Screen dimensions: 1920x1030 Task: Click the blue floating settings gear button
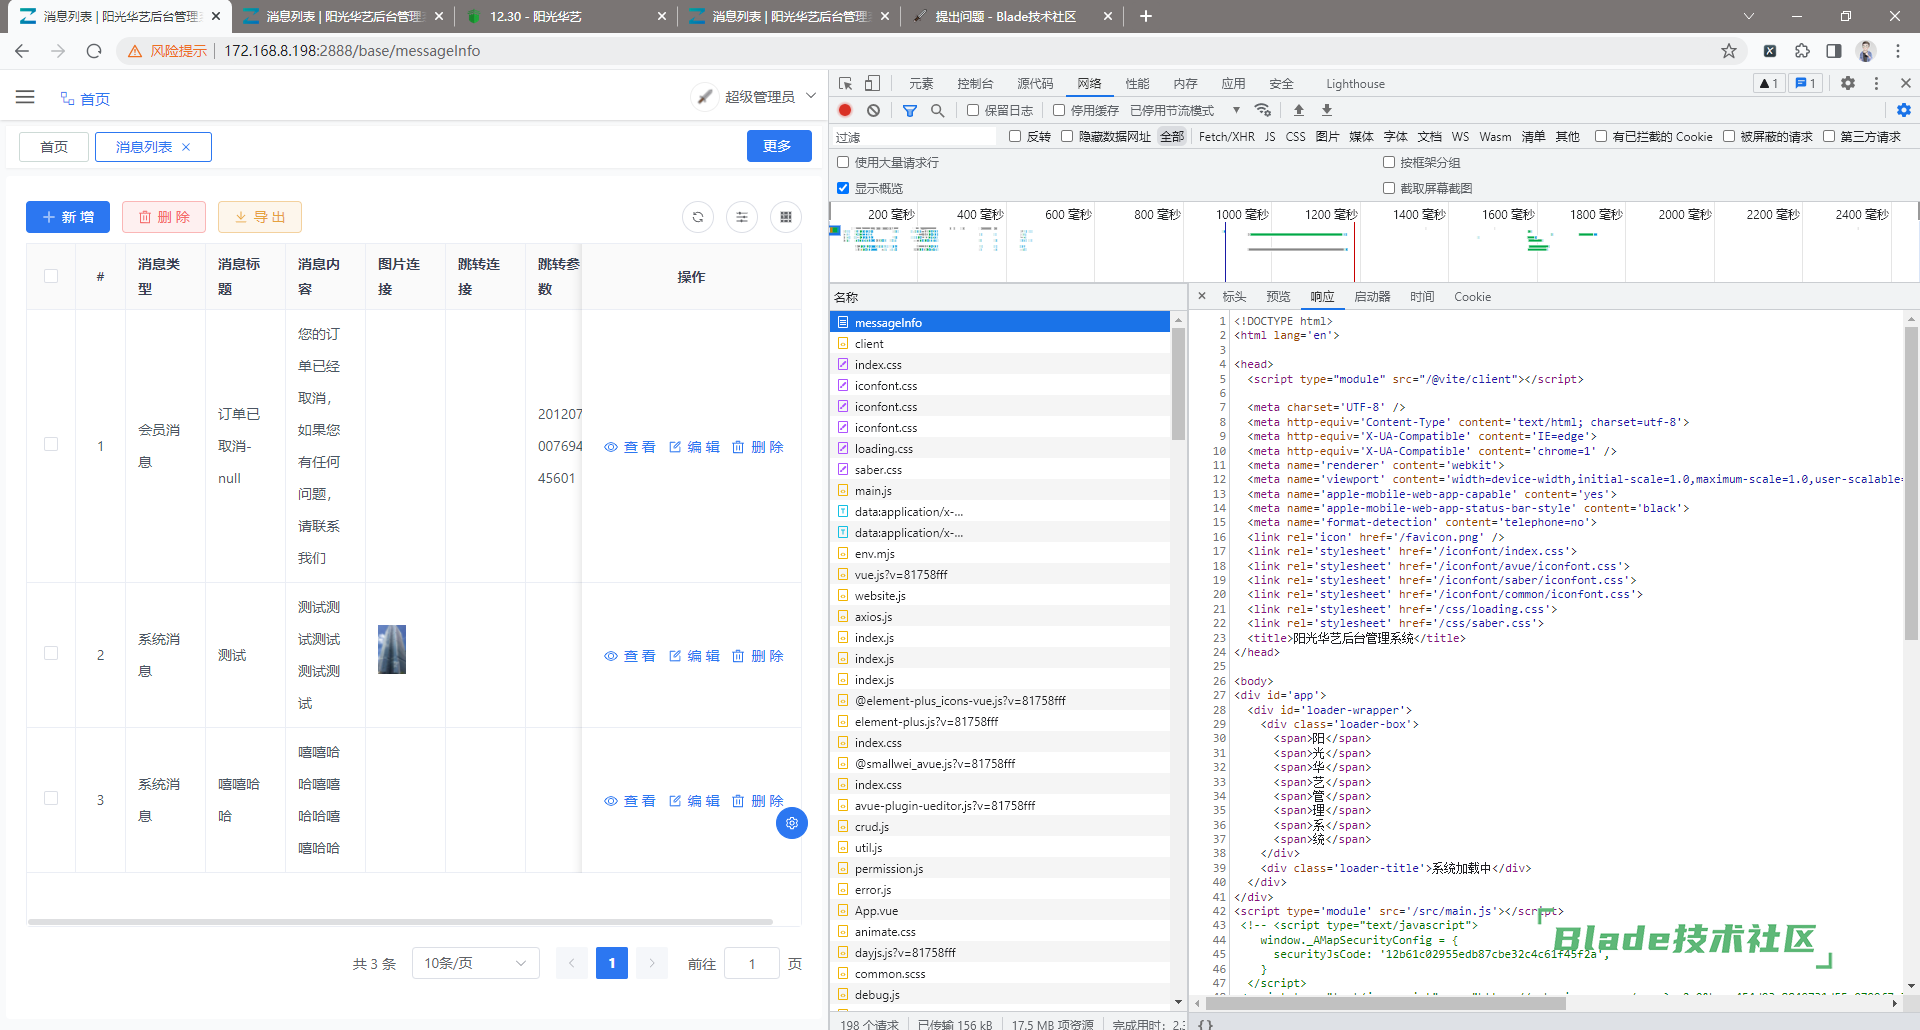click(792, 823)
